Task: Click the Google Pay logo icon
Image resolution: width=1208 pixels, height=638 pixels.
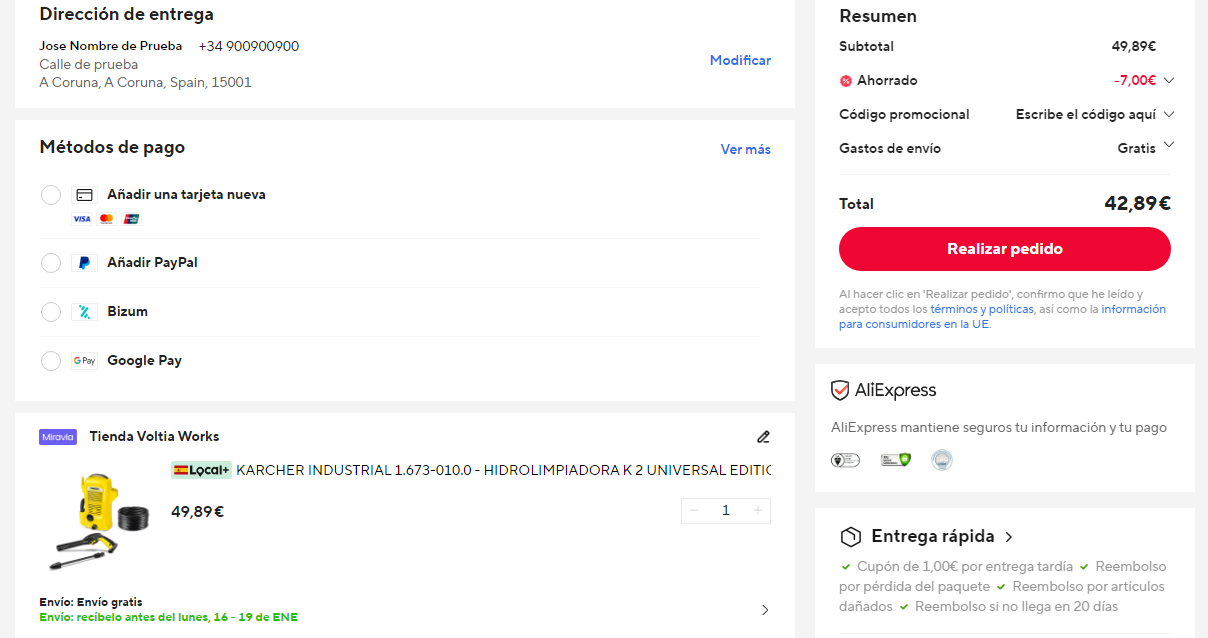Action: 85,361
